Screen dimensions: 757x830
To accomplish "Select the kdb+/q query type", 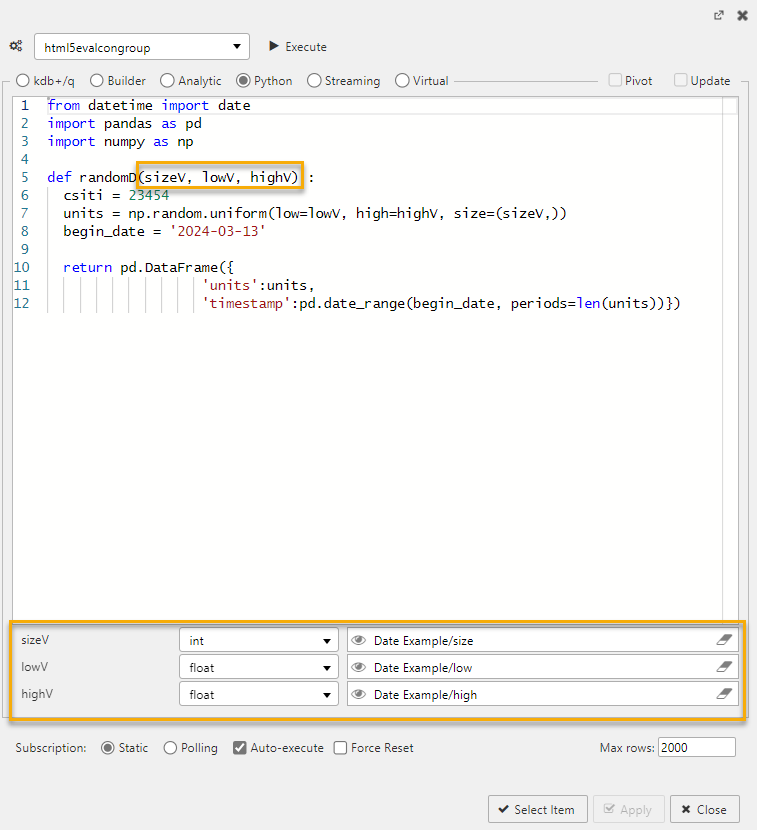I will 23,81.
